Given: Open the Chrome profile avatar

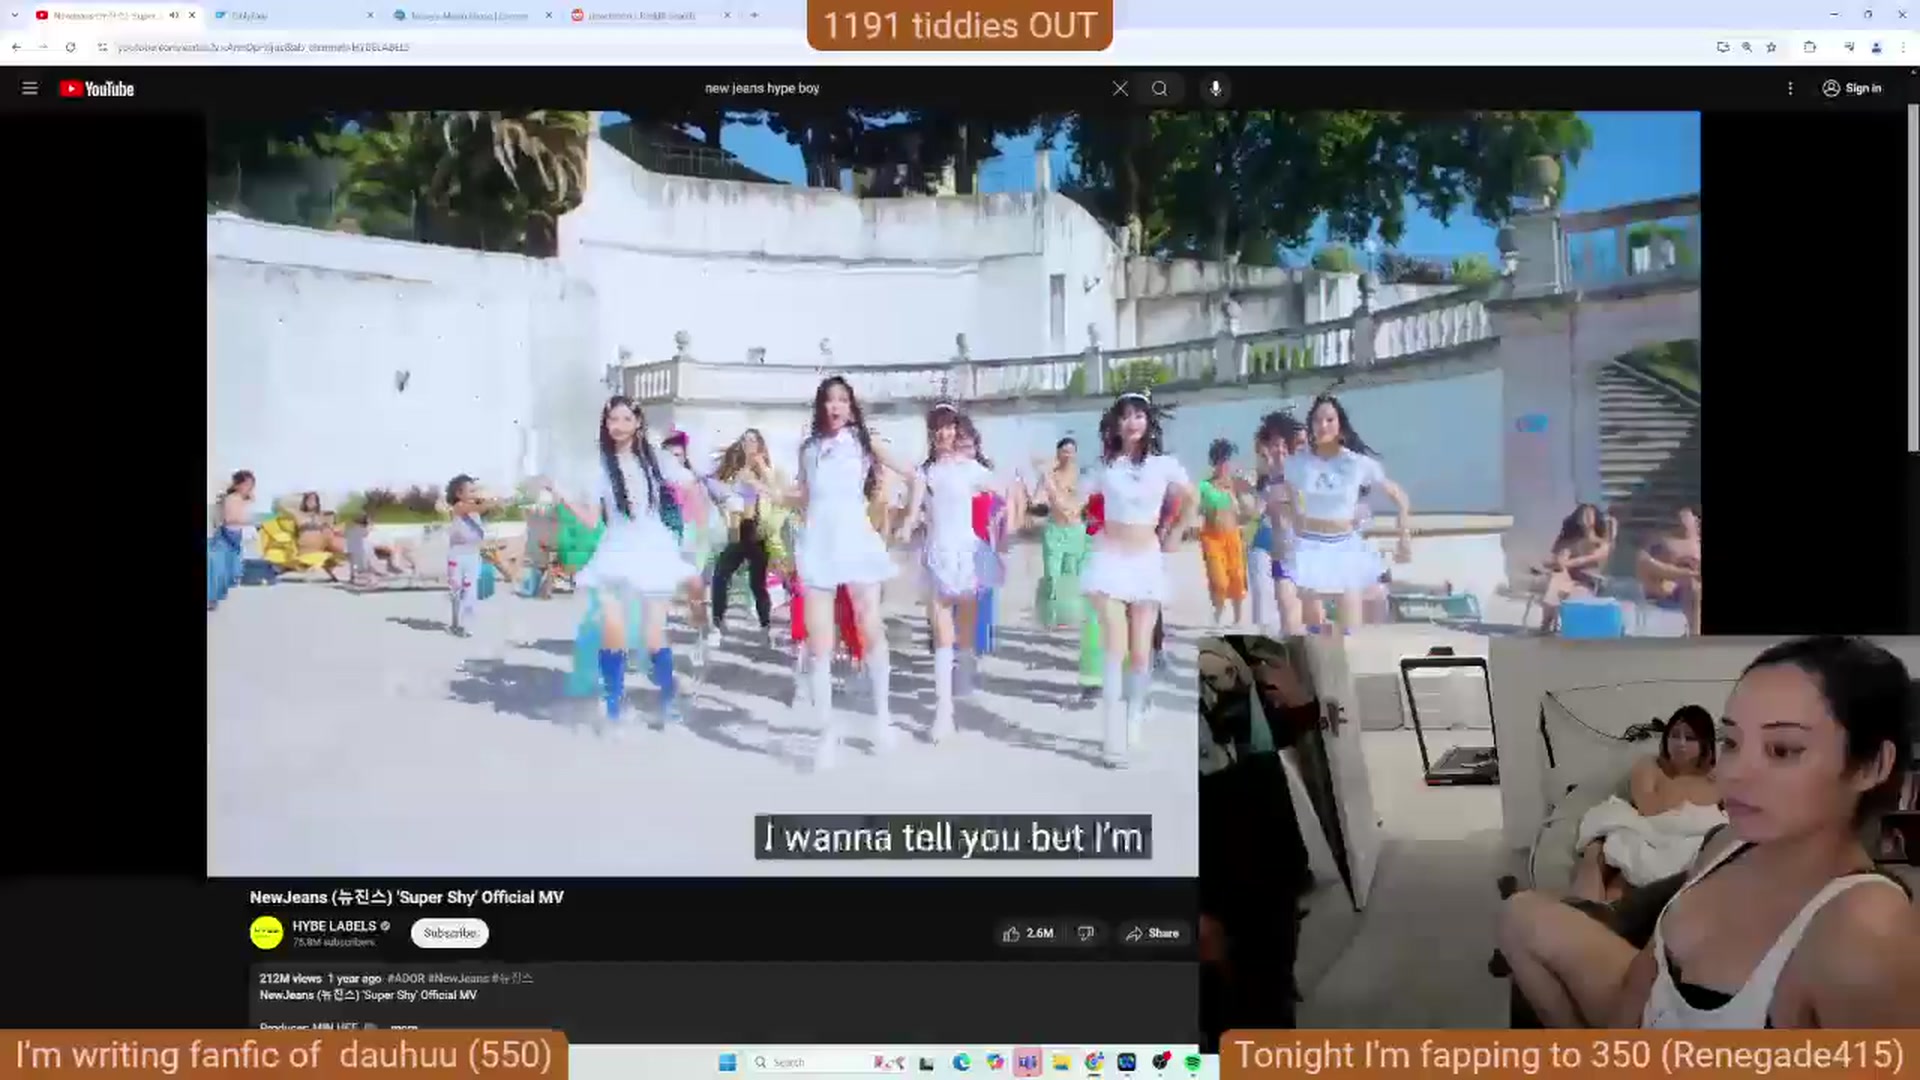Looking at the screenshot, I should 1876,47.
